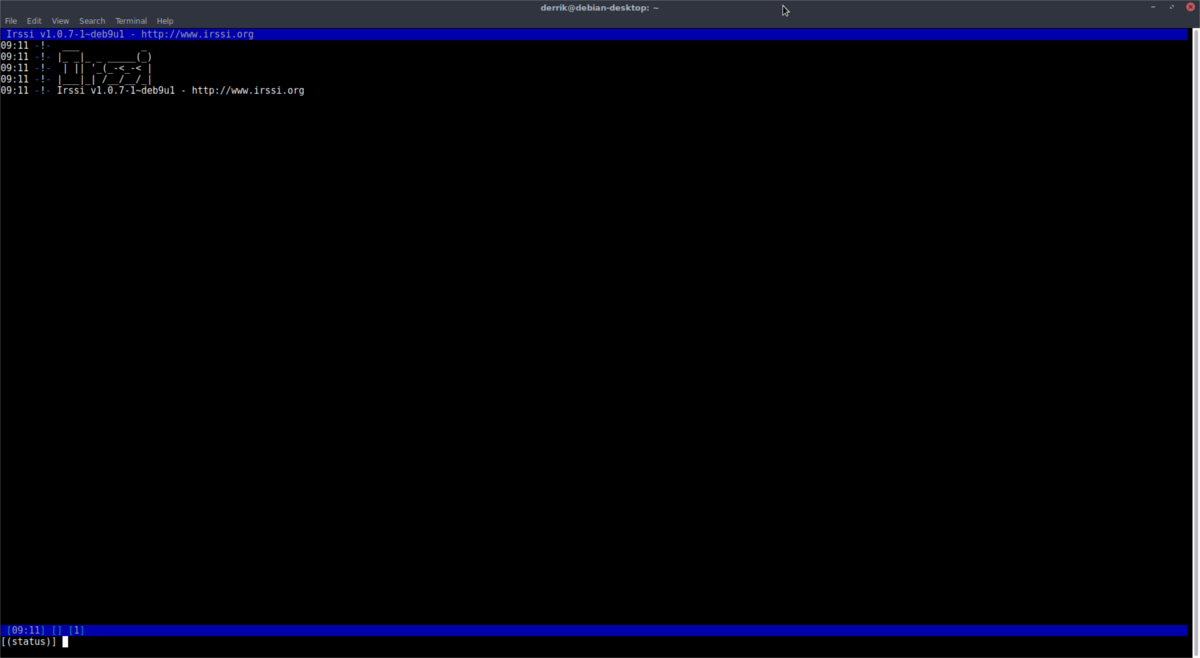Open the Search menu
Screen dimensions: 1200x658
click(x=92, y=21)
